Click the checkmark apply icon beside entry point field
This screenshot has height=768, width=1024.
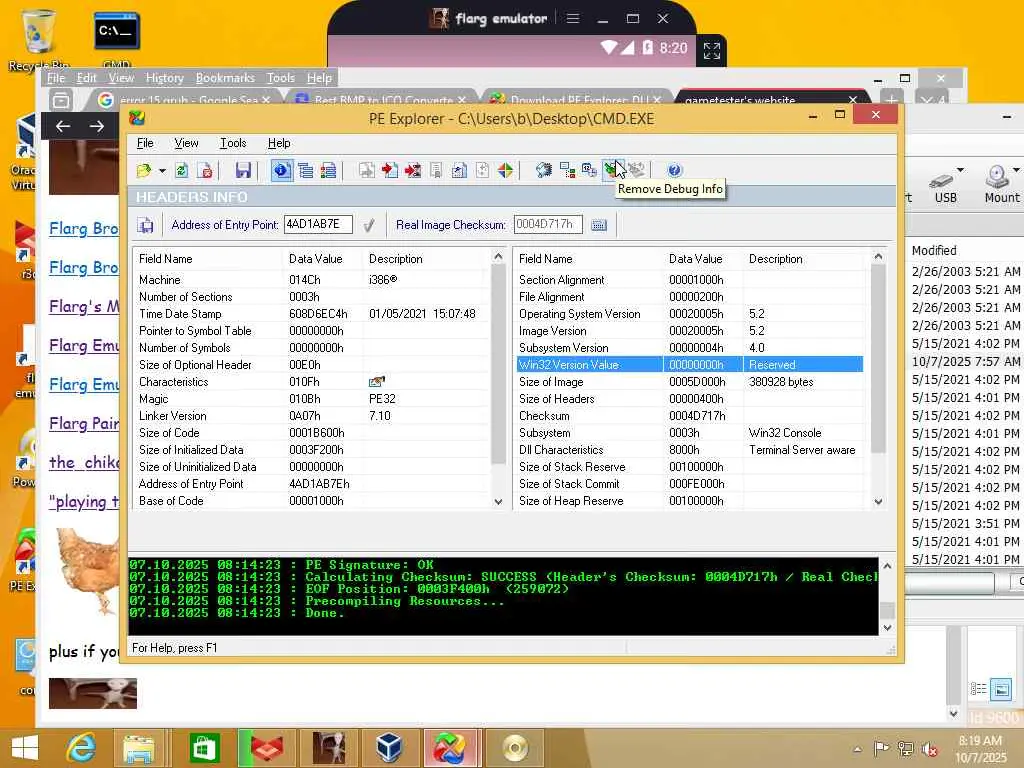(369, 225)
